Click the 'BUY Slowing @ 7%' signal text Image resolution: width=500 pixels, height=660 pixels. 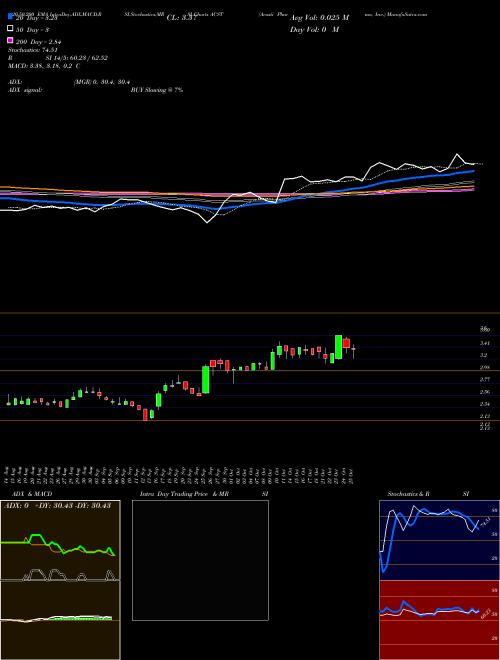157,90
